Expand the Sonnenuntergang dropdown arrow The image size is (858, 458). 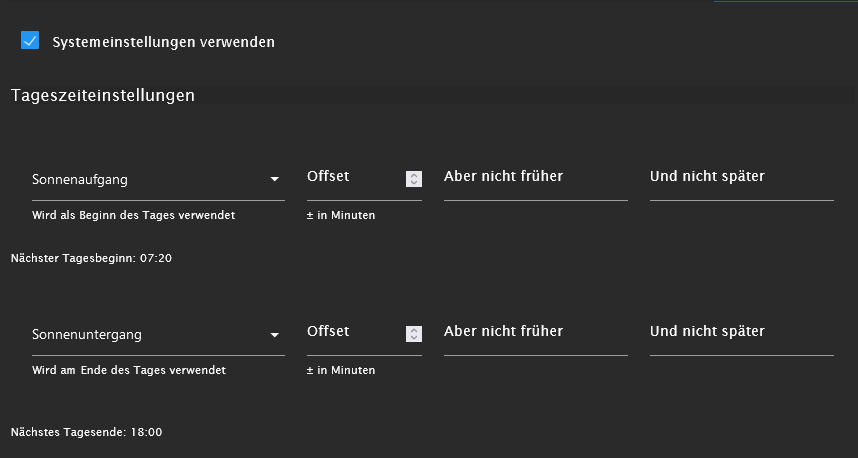coord(274,335)
